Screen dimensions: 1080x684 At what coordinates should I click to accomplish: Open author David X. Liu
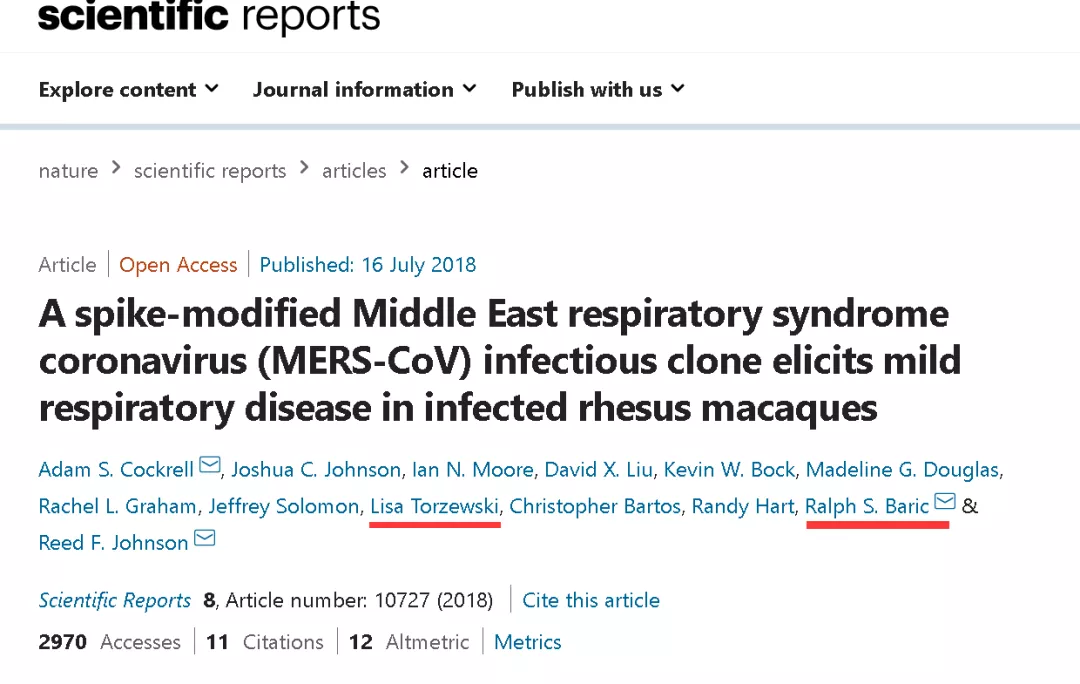[x=599, y=469]
